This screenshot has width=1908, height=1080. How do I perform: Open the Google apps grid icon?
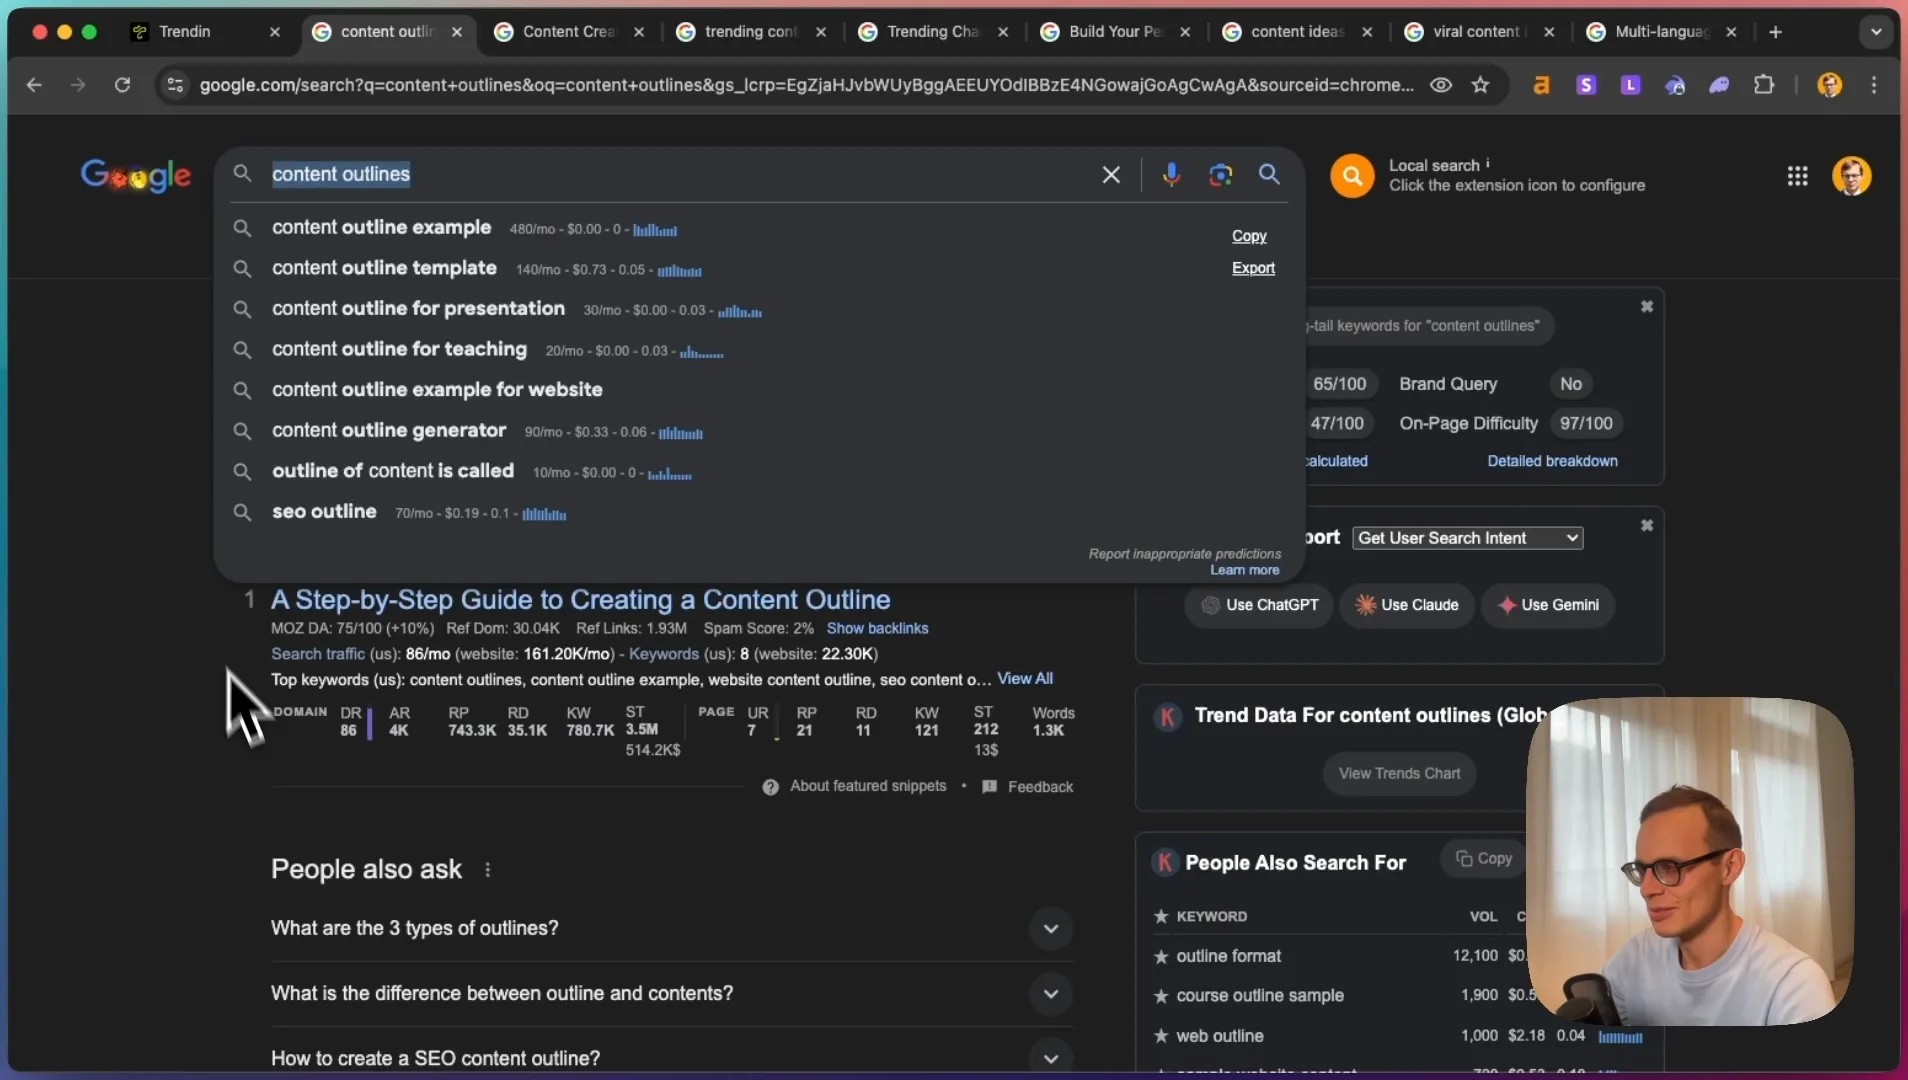[x=1797, y=176]
